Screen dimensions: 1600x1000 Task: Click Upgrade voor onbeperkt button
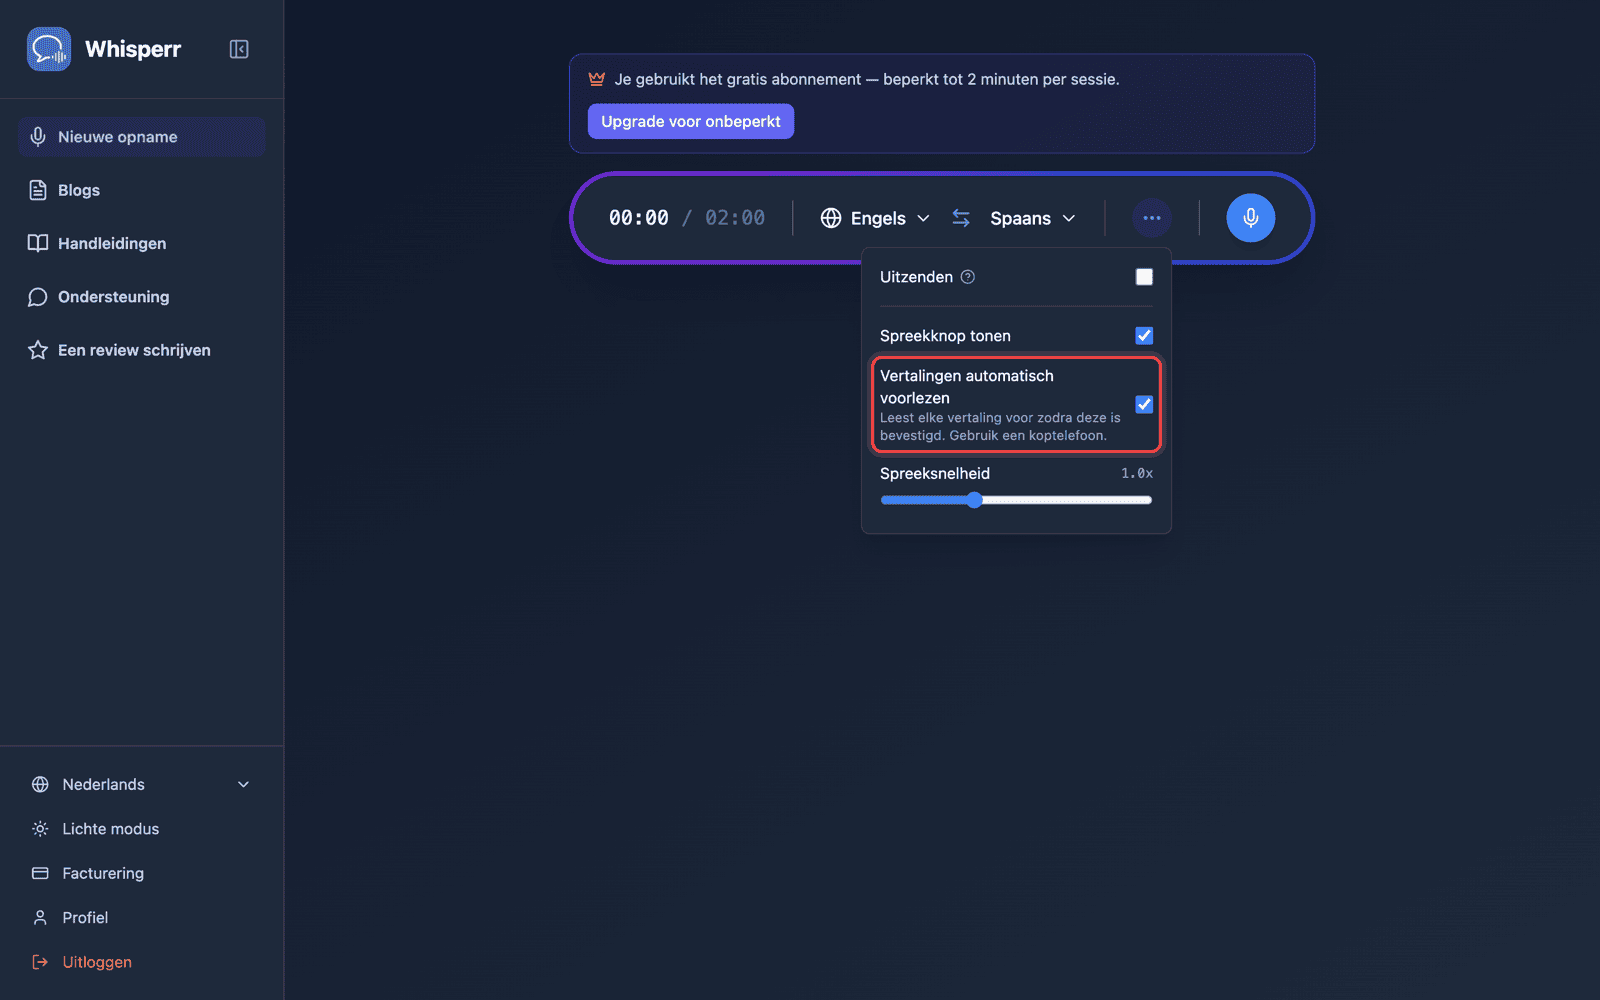[691, 121]
